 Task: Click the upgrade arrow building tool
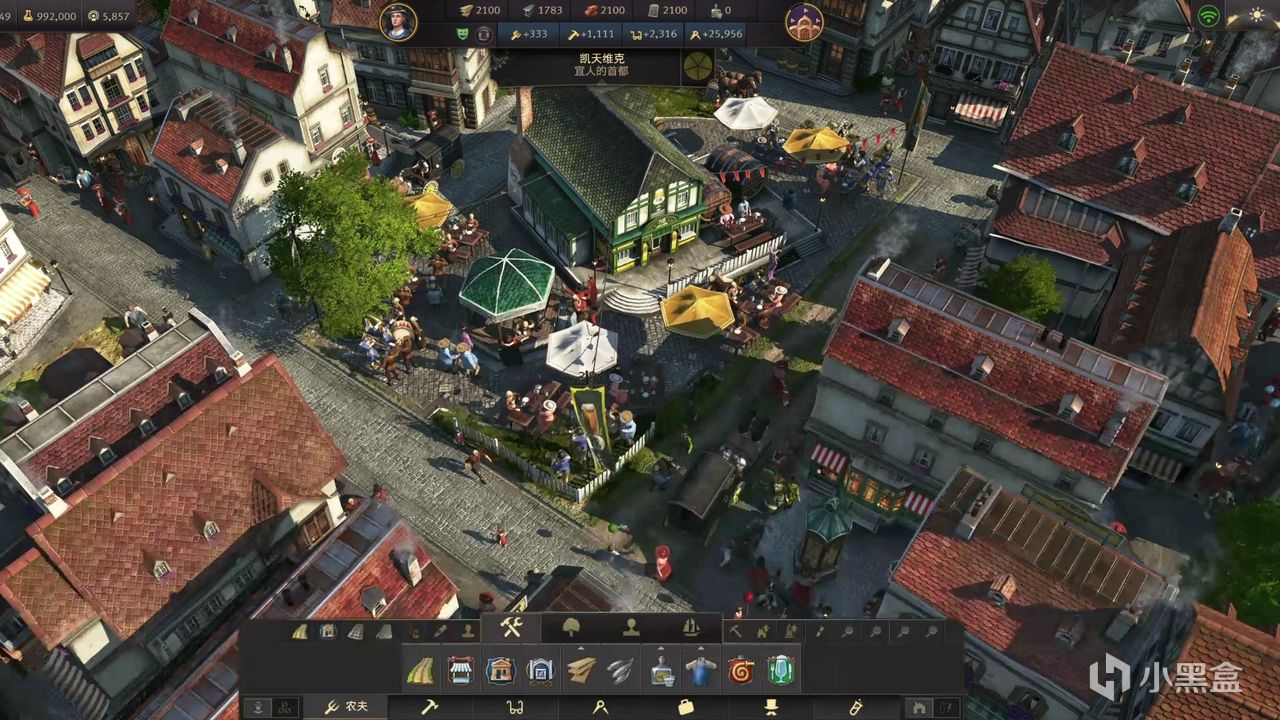tap(763, 631)
